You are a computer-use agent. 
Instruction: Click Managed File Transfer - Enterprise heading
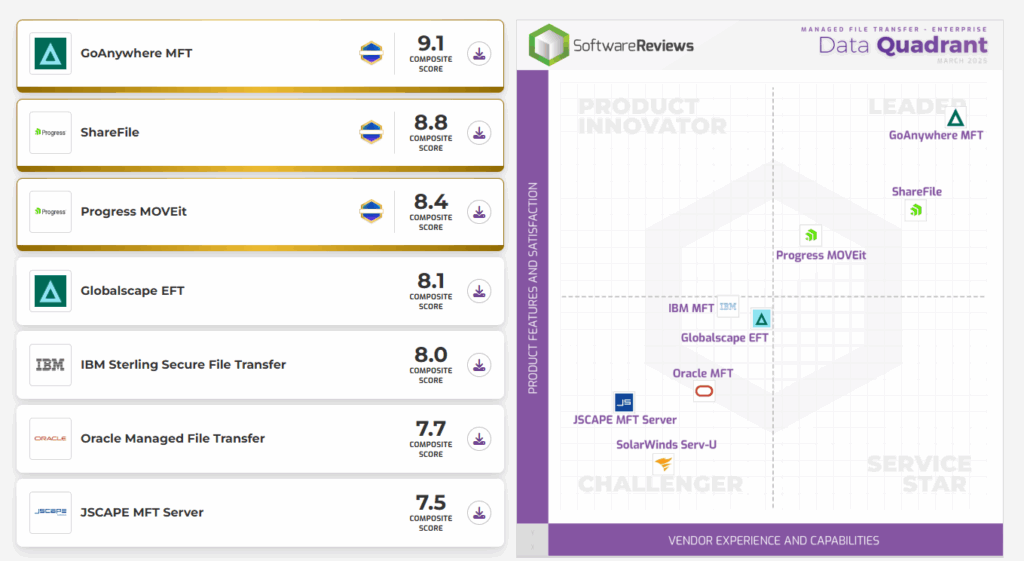(894, 29)
